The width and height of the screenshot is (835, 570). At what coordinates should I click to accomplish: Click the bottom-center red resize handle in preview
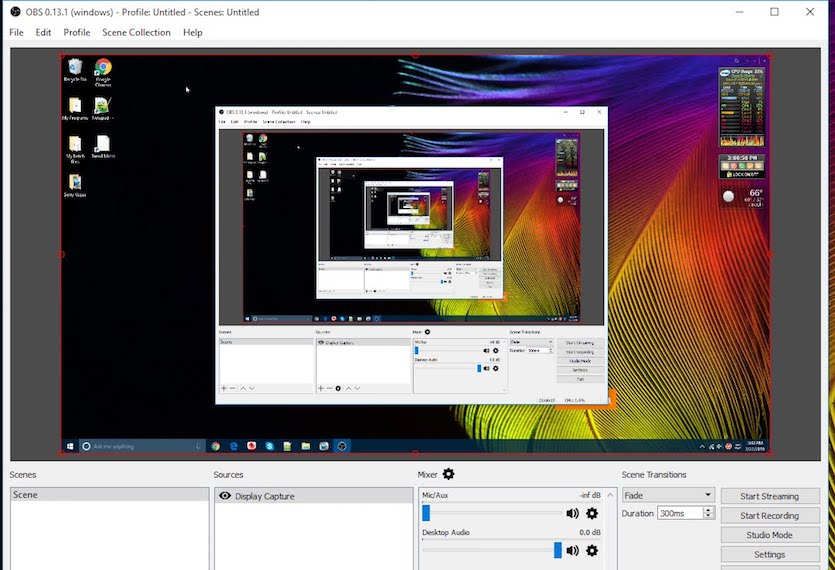pos(415,453)
